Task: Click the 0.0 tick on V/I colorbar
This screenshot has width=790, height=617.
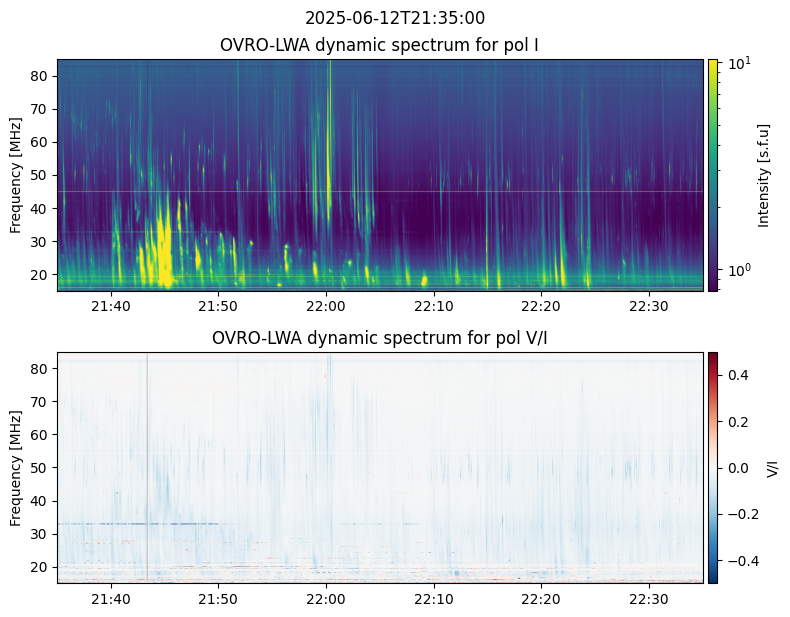Action: point(738,467)
